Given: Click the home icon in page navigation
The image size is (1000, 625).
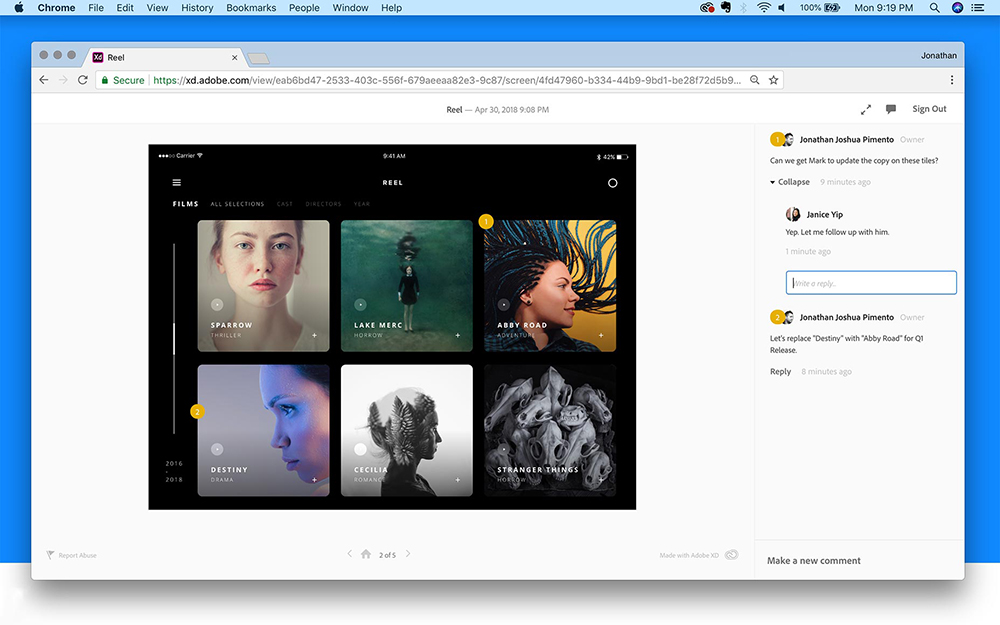Looking at the screenshot, I should pos(365,554).
